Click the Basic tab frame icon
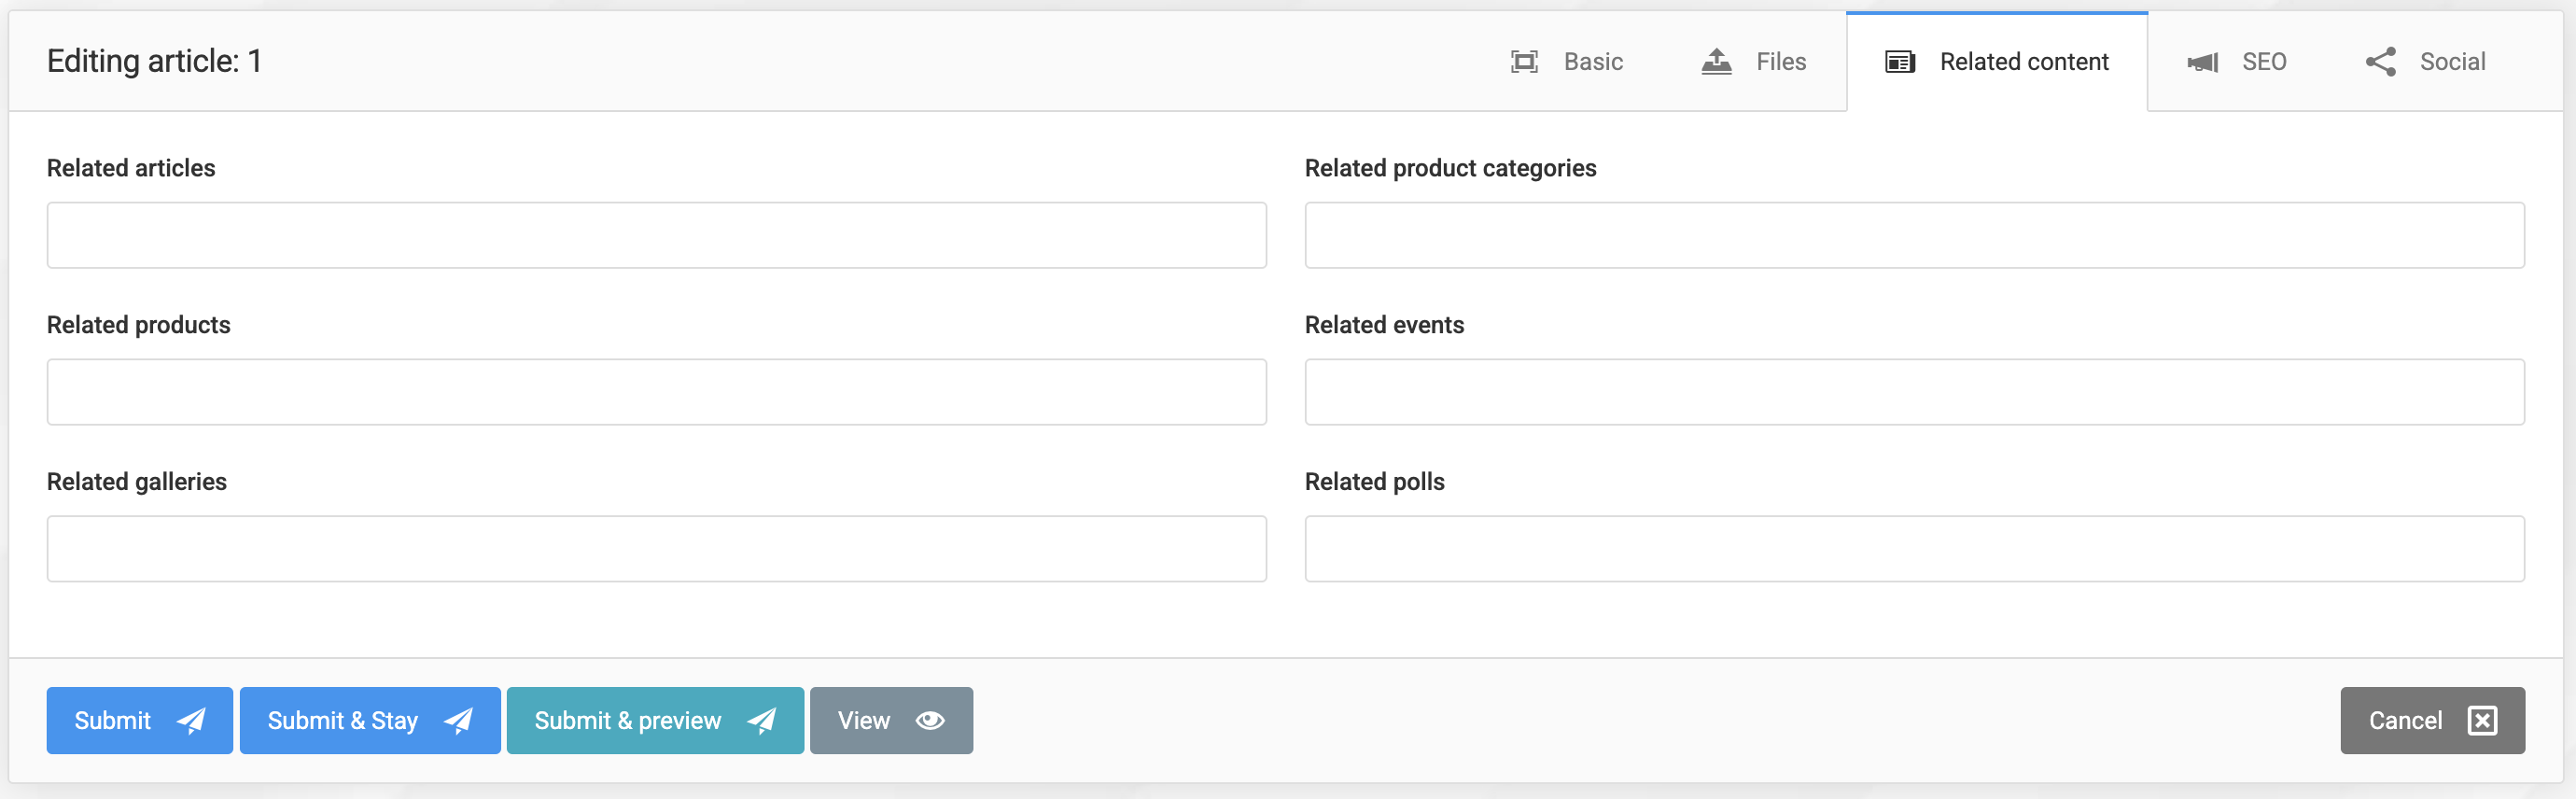 click(x=1524, y=62)
